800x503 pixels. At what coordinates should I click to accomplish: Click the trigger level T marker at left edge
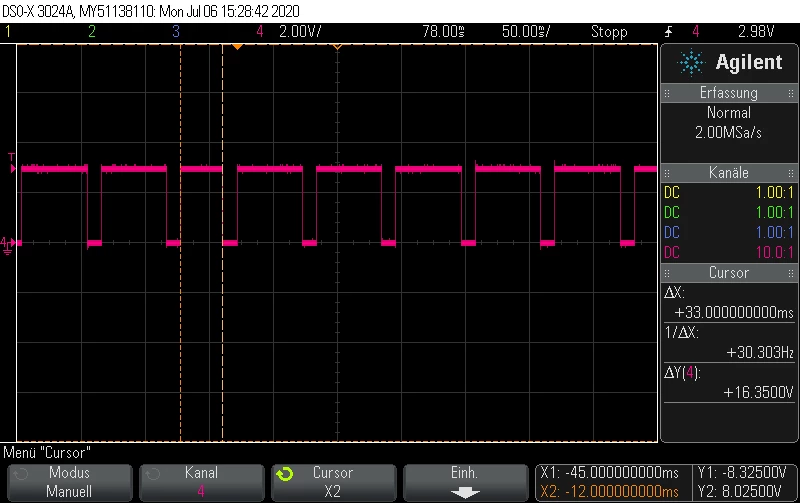[x=12, y=164]
